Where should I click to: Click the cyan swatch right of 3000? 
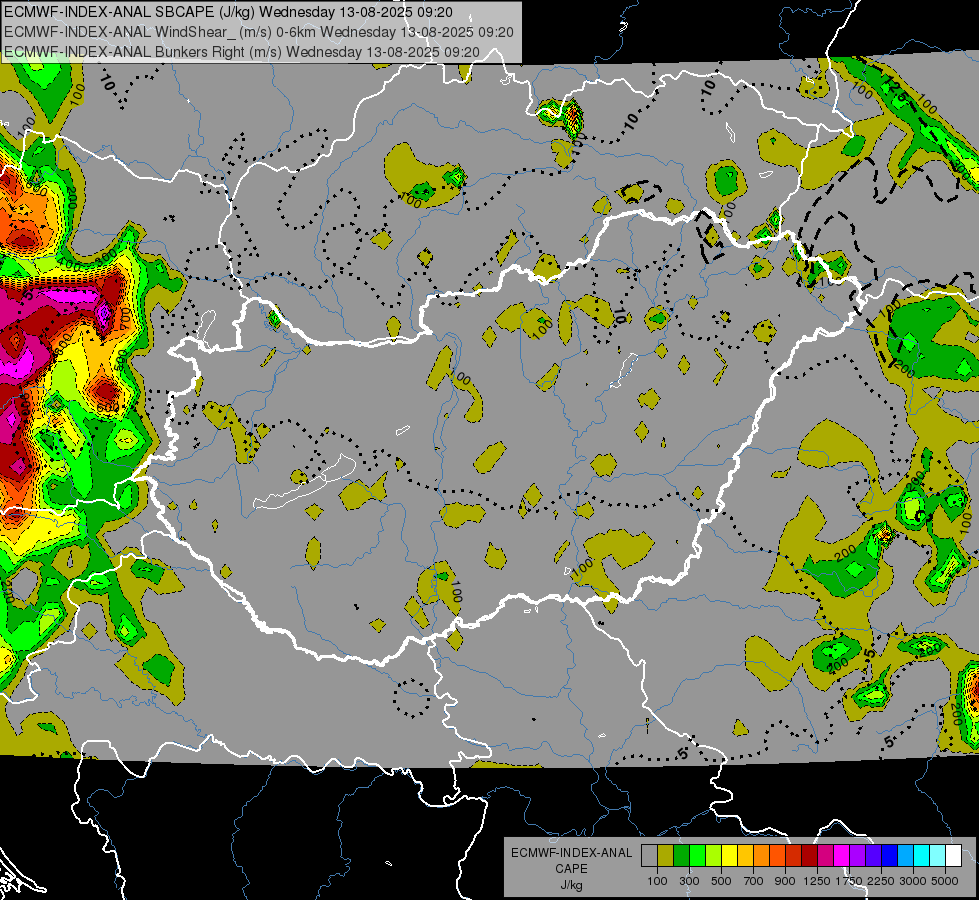click(x=922, y=855)
